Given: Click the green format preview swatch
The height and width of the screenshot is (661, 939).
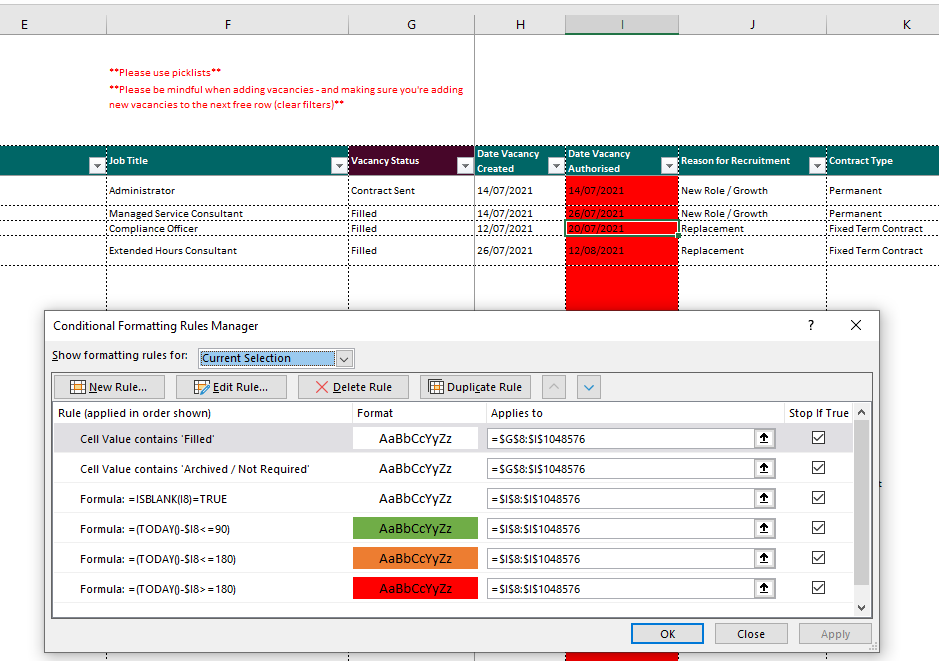Looking at the screenshot, I should tap(415, 528).
